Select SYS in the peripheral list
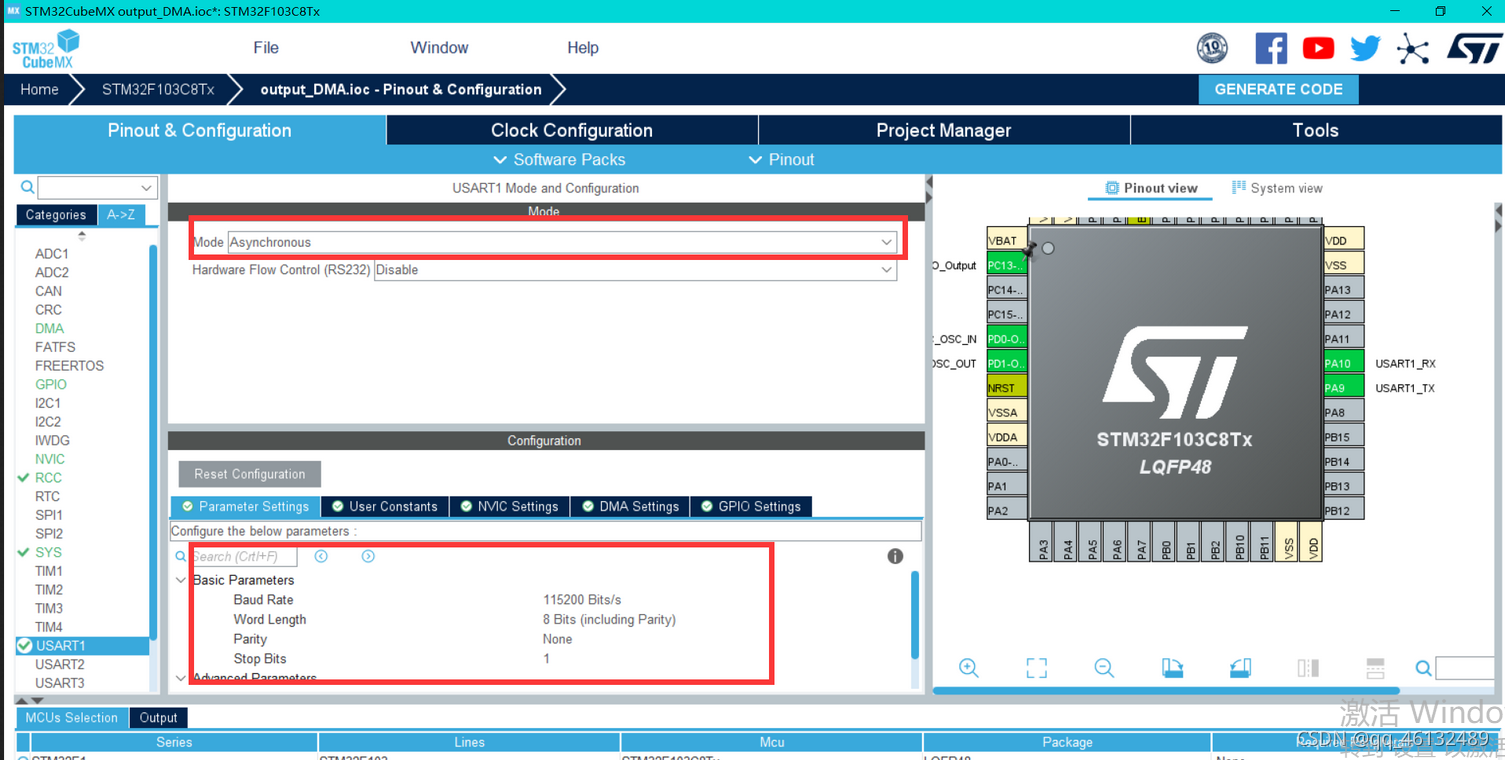This screenshot has height=760, width=1505. (48, 552)
